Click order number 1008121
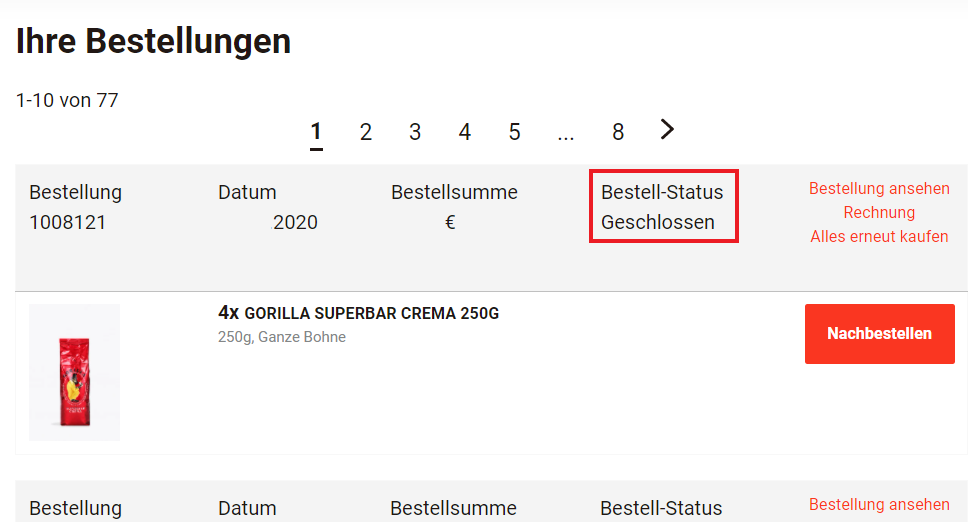 [x=68, y=222]
